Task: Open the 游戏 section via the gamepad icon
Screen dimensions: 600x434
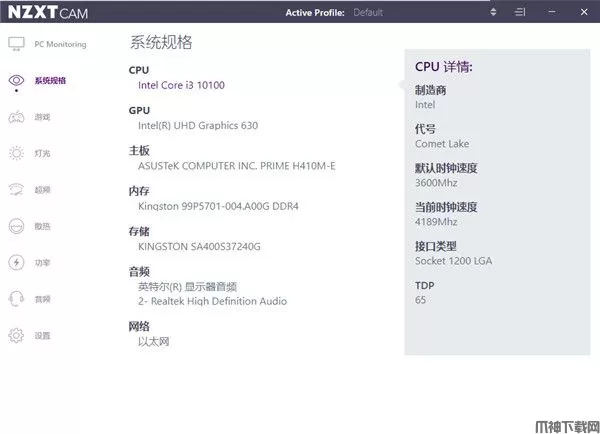Action: point(16,117)
